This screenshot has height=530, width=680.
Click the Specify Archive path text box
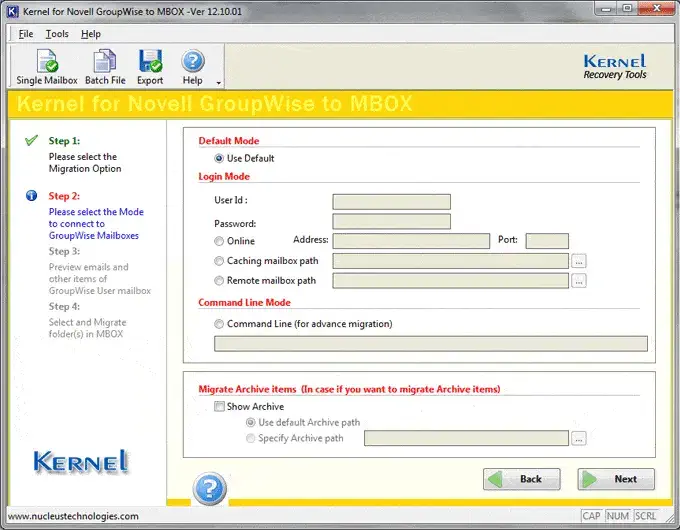(x=466, y=438)
